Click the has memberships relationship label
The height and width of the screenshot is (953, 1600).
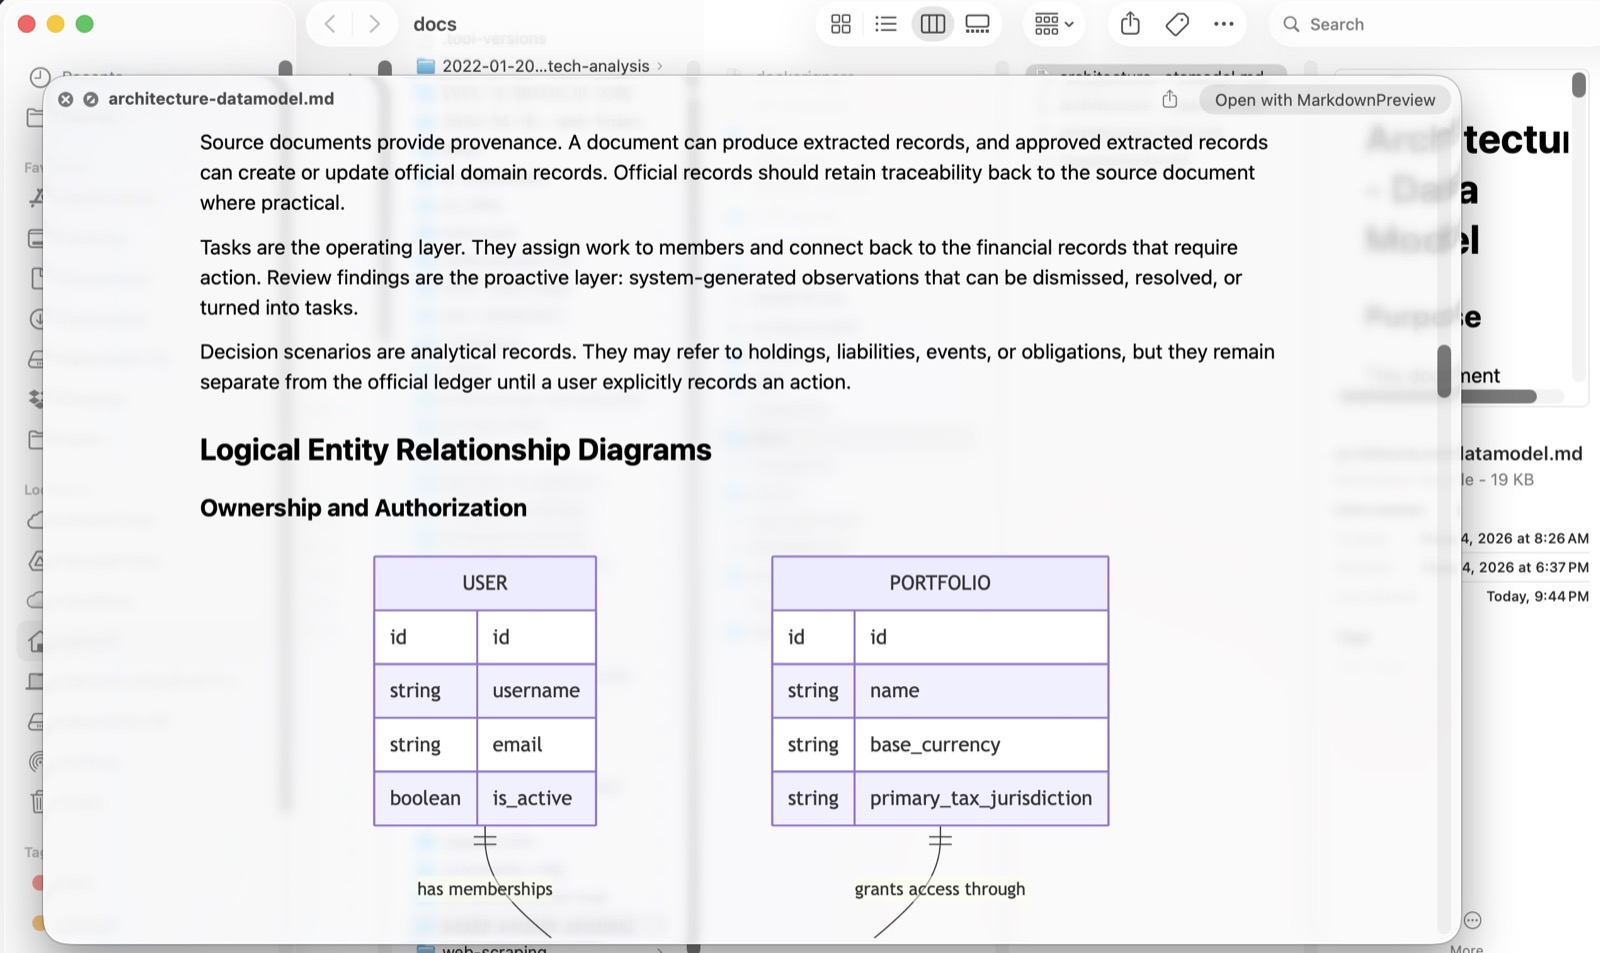(x=485, y=889)
